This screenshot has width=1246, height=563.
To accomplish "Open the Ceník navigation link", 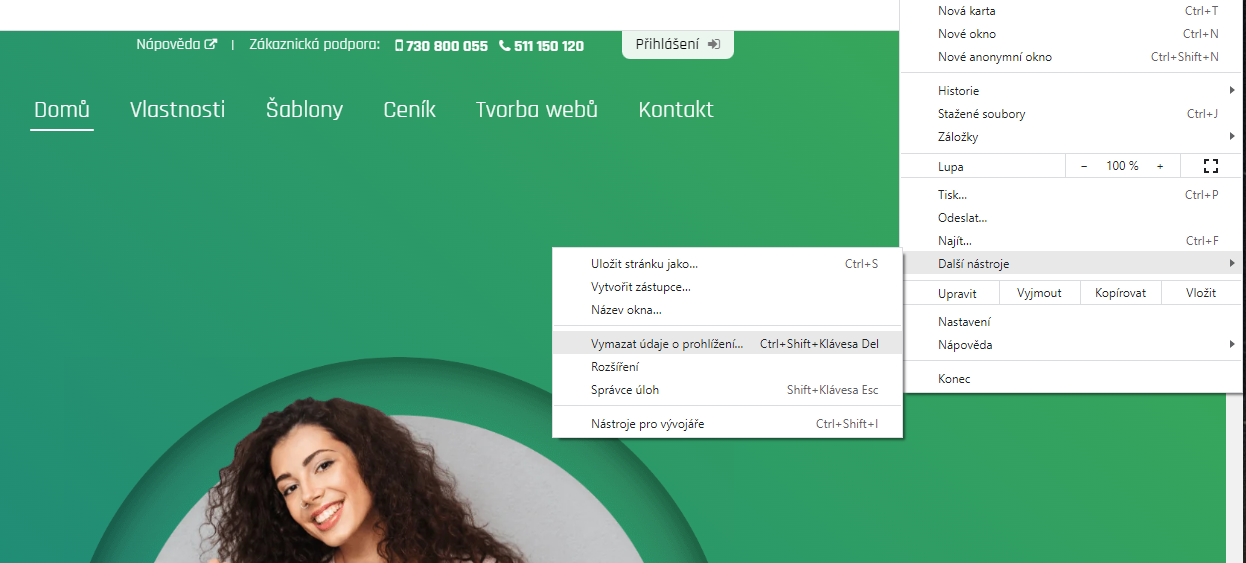I will pyautogui.click(x=409, y=109).
